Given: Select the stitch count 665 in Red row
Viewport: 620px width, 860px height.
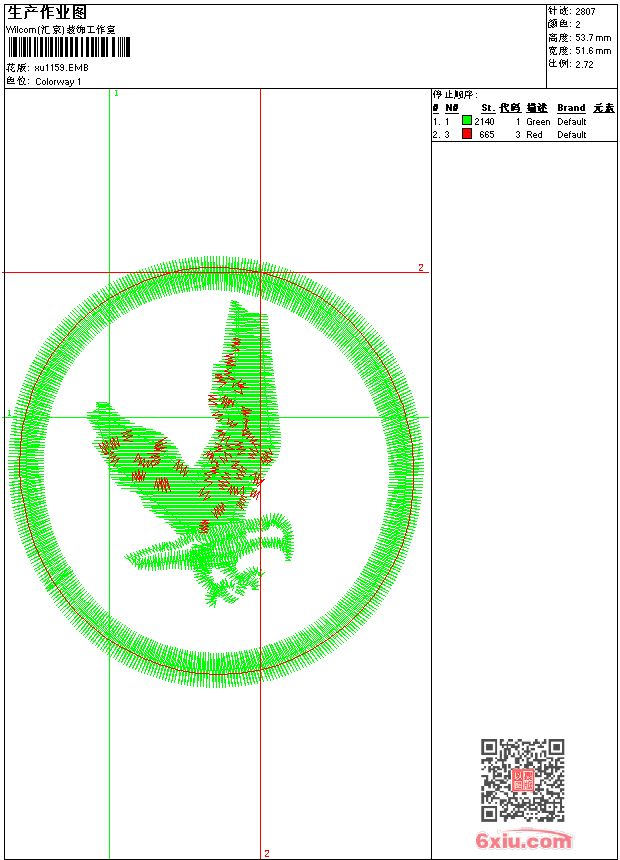Looking at the screenshot, I should pos(487,135).
